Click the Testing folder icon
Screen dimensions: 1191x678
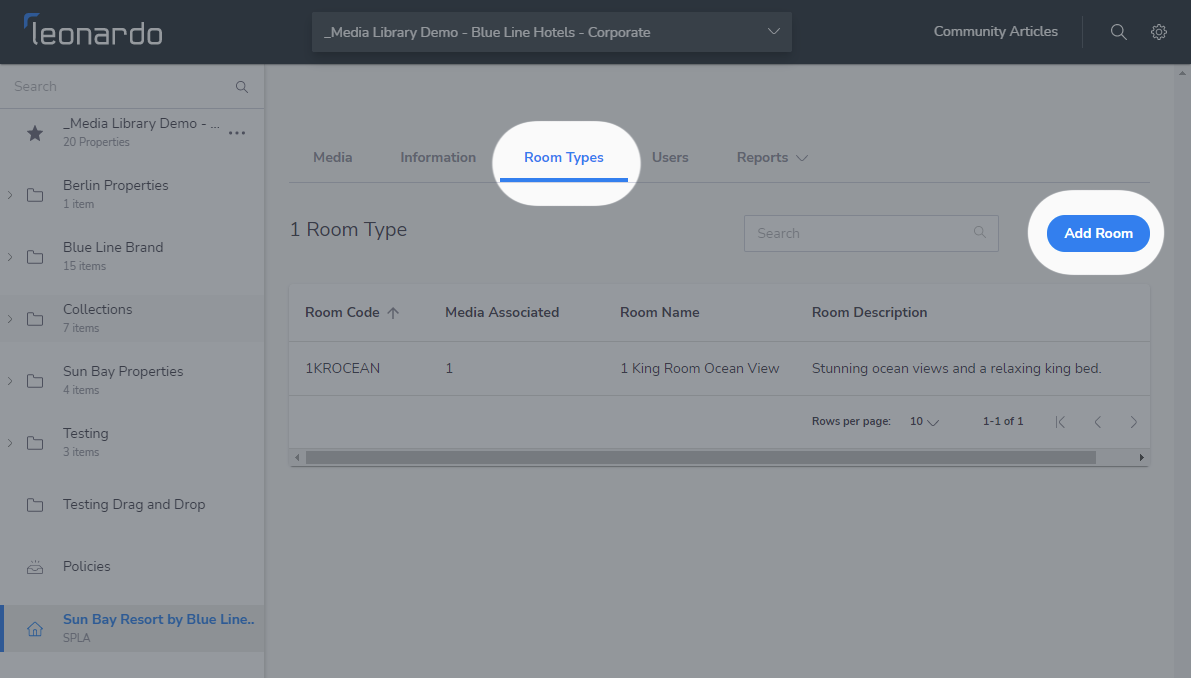click(x=35, y=443)
